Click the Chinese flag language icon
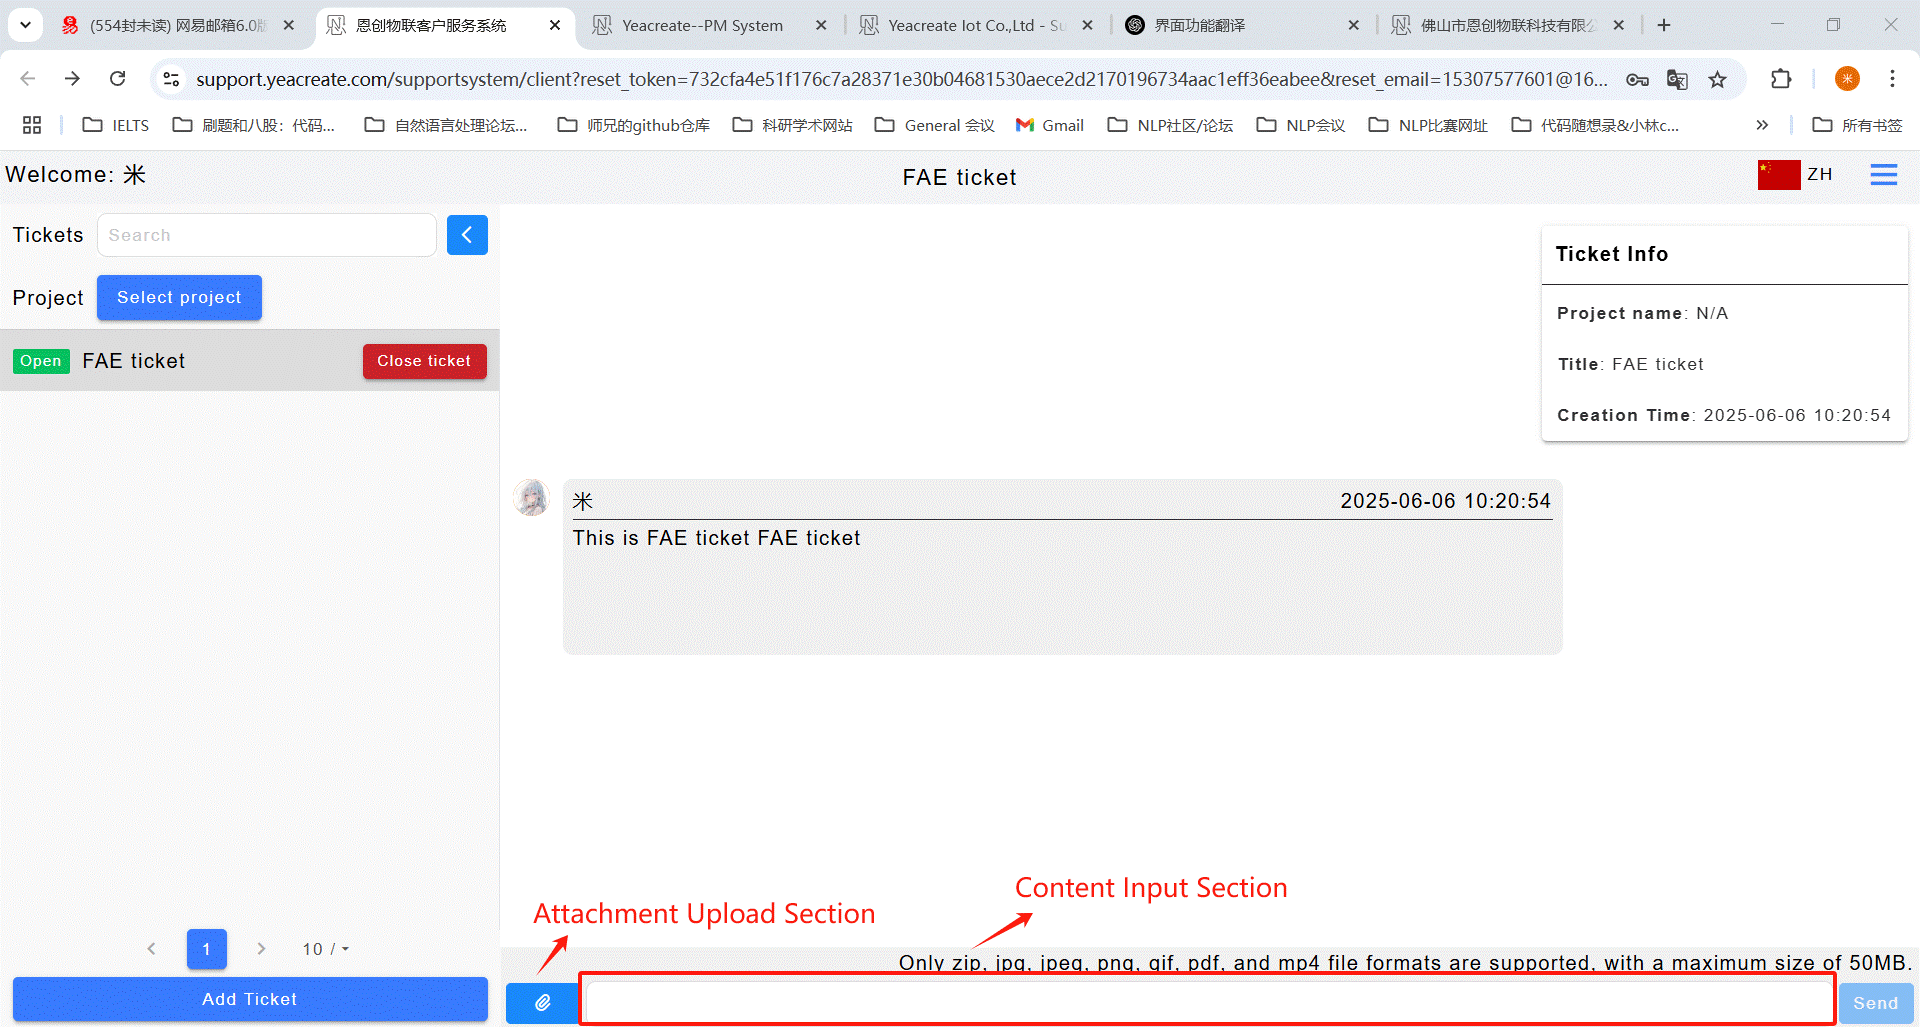Viewport: 1920px width, 1027px height. point(1778,175)
